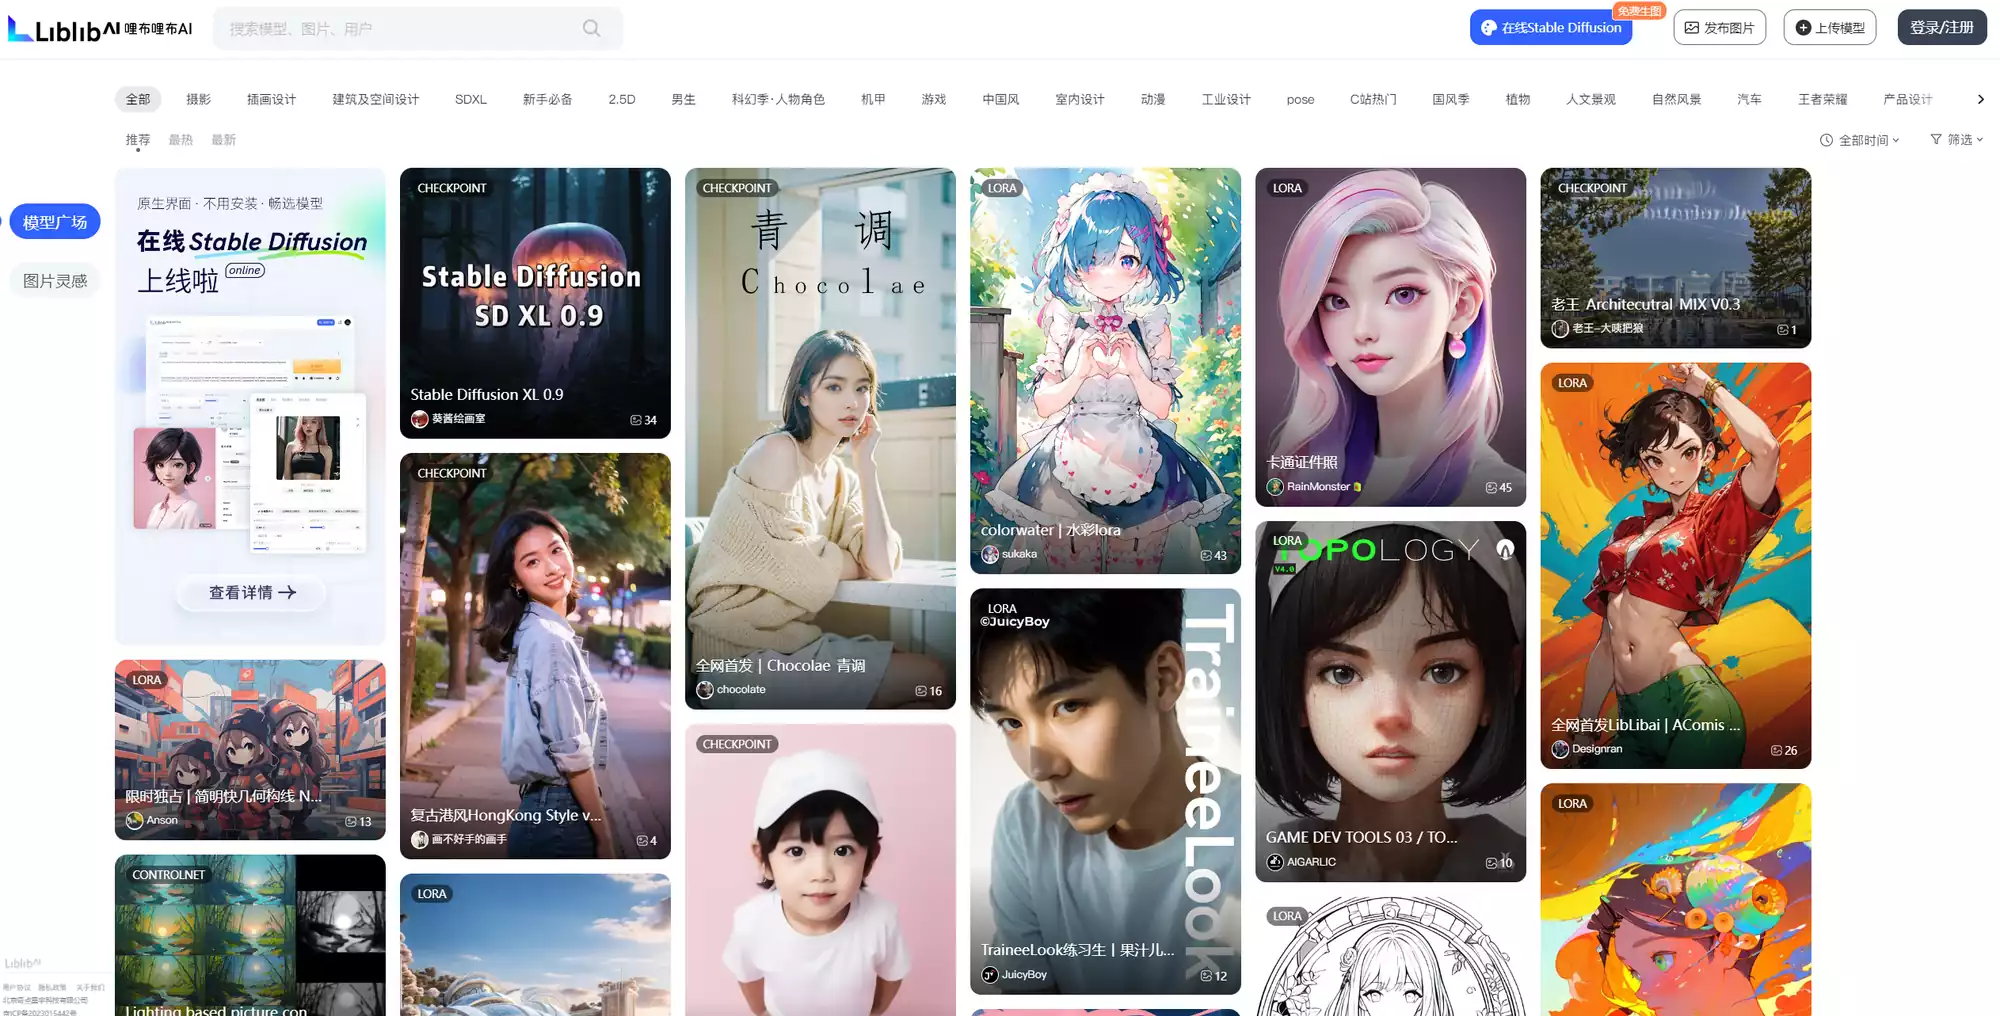Open the 卡通证件照 LoRA card
The image size is (2000, 1016).
pyautogui.click(x=1390, y=337)
